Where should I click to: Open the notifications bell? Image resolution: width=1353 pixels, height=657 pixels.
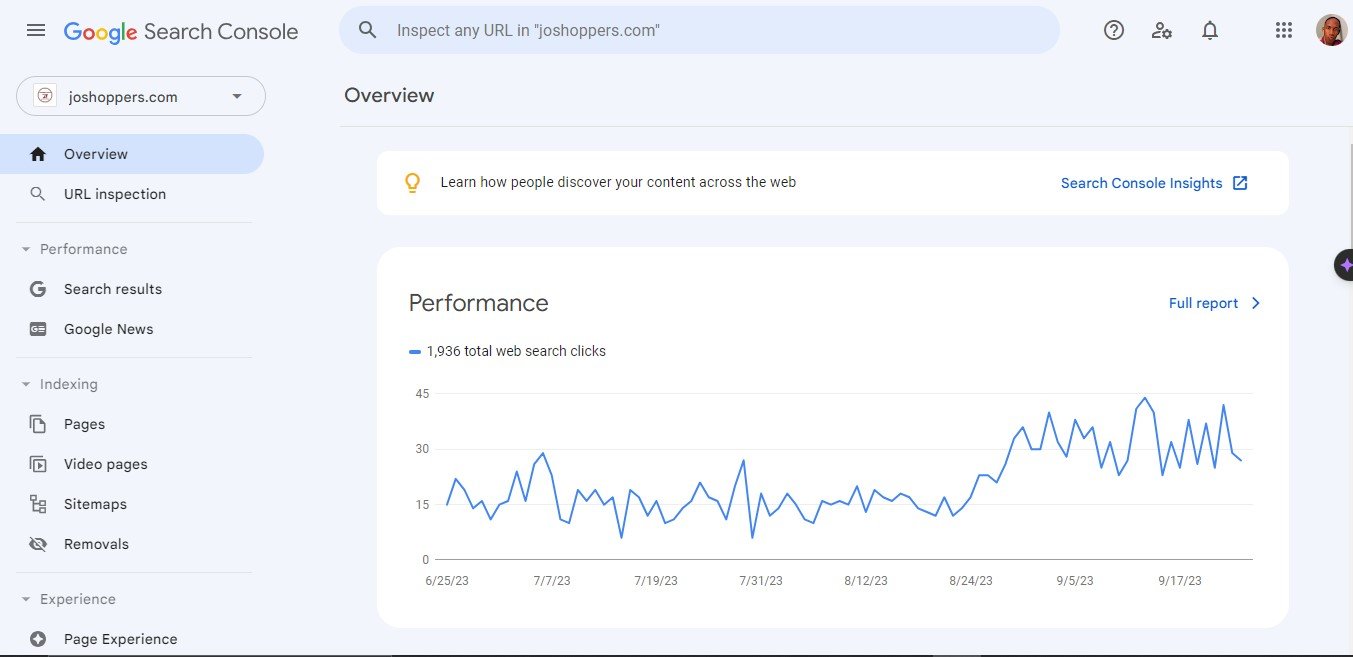point(1210,30)
